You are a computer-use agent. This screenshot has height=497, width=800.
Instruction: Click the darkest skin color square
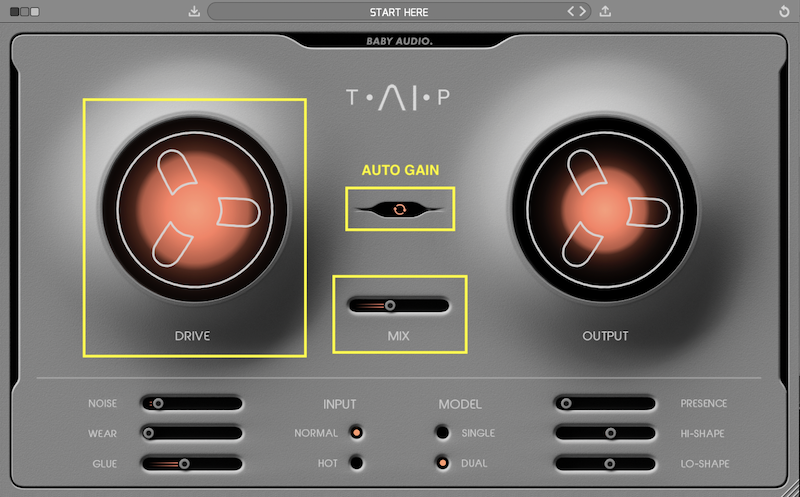pos(14,11)
